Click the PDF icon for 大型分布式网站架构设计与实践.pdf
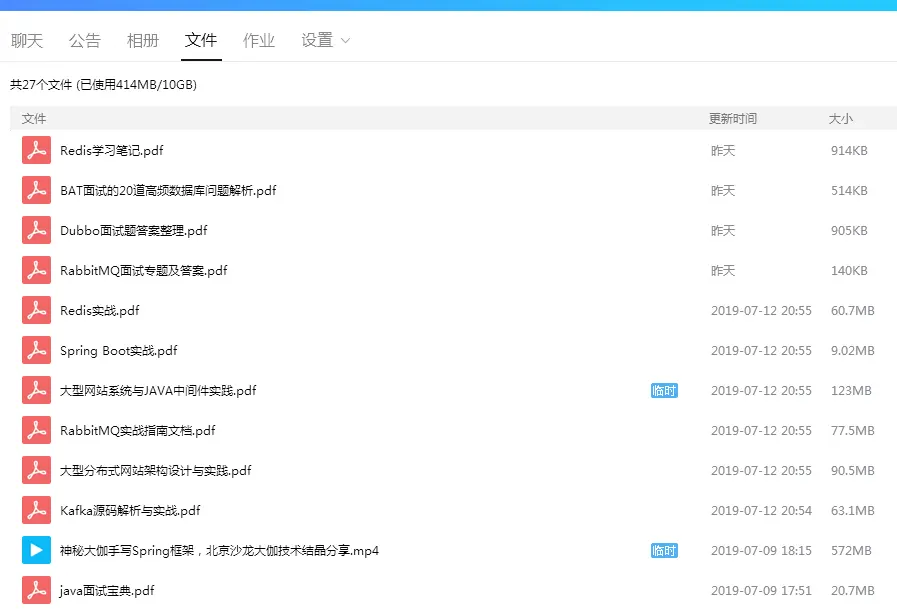 tap(36, 470)
